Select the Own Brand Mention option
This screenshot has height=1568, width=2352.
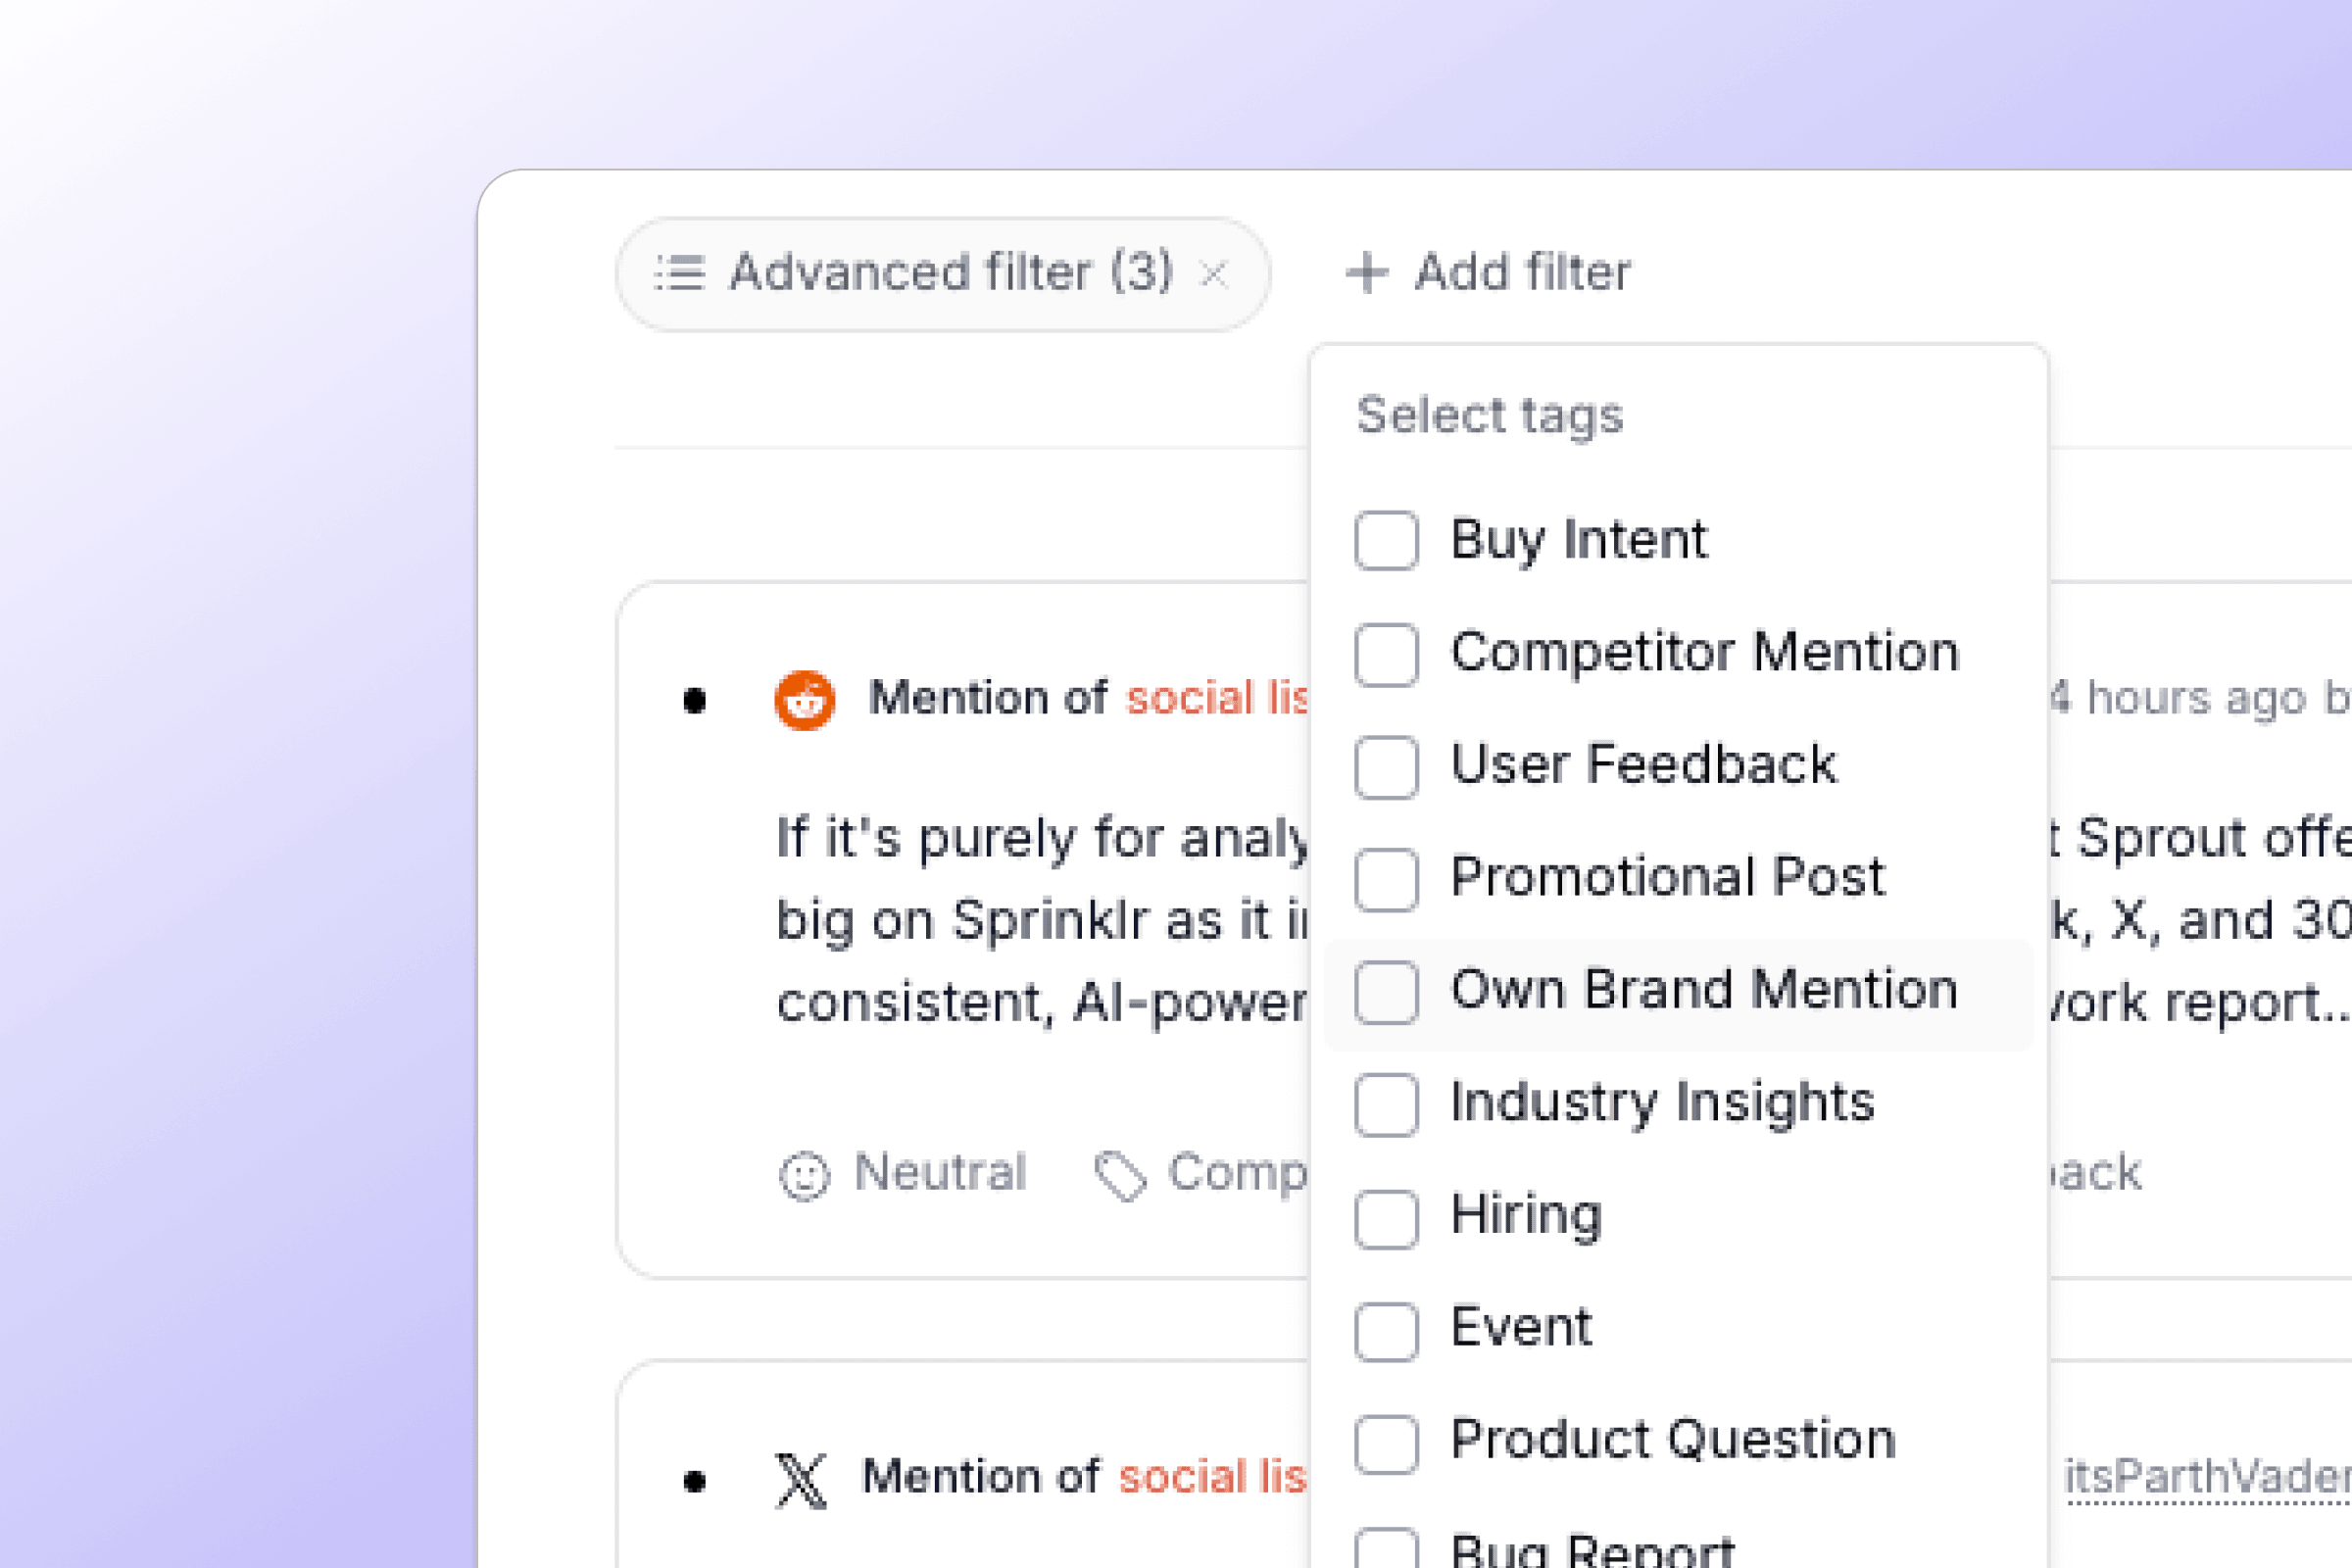coord(1703,991)
